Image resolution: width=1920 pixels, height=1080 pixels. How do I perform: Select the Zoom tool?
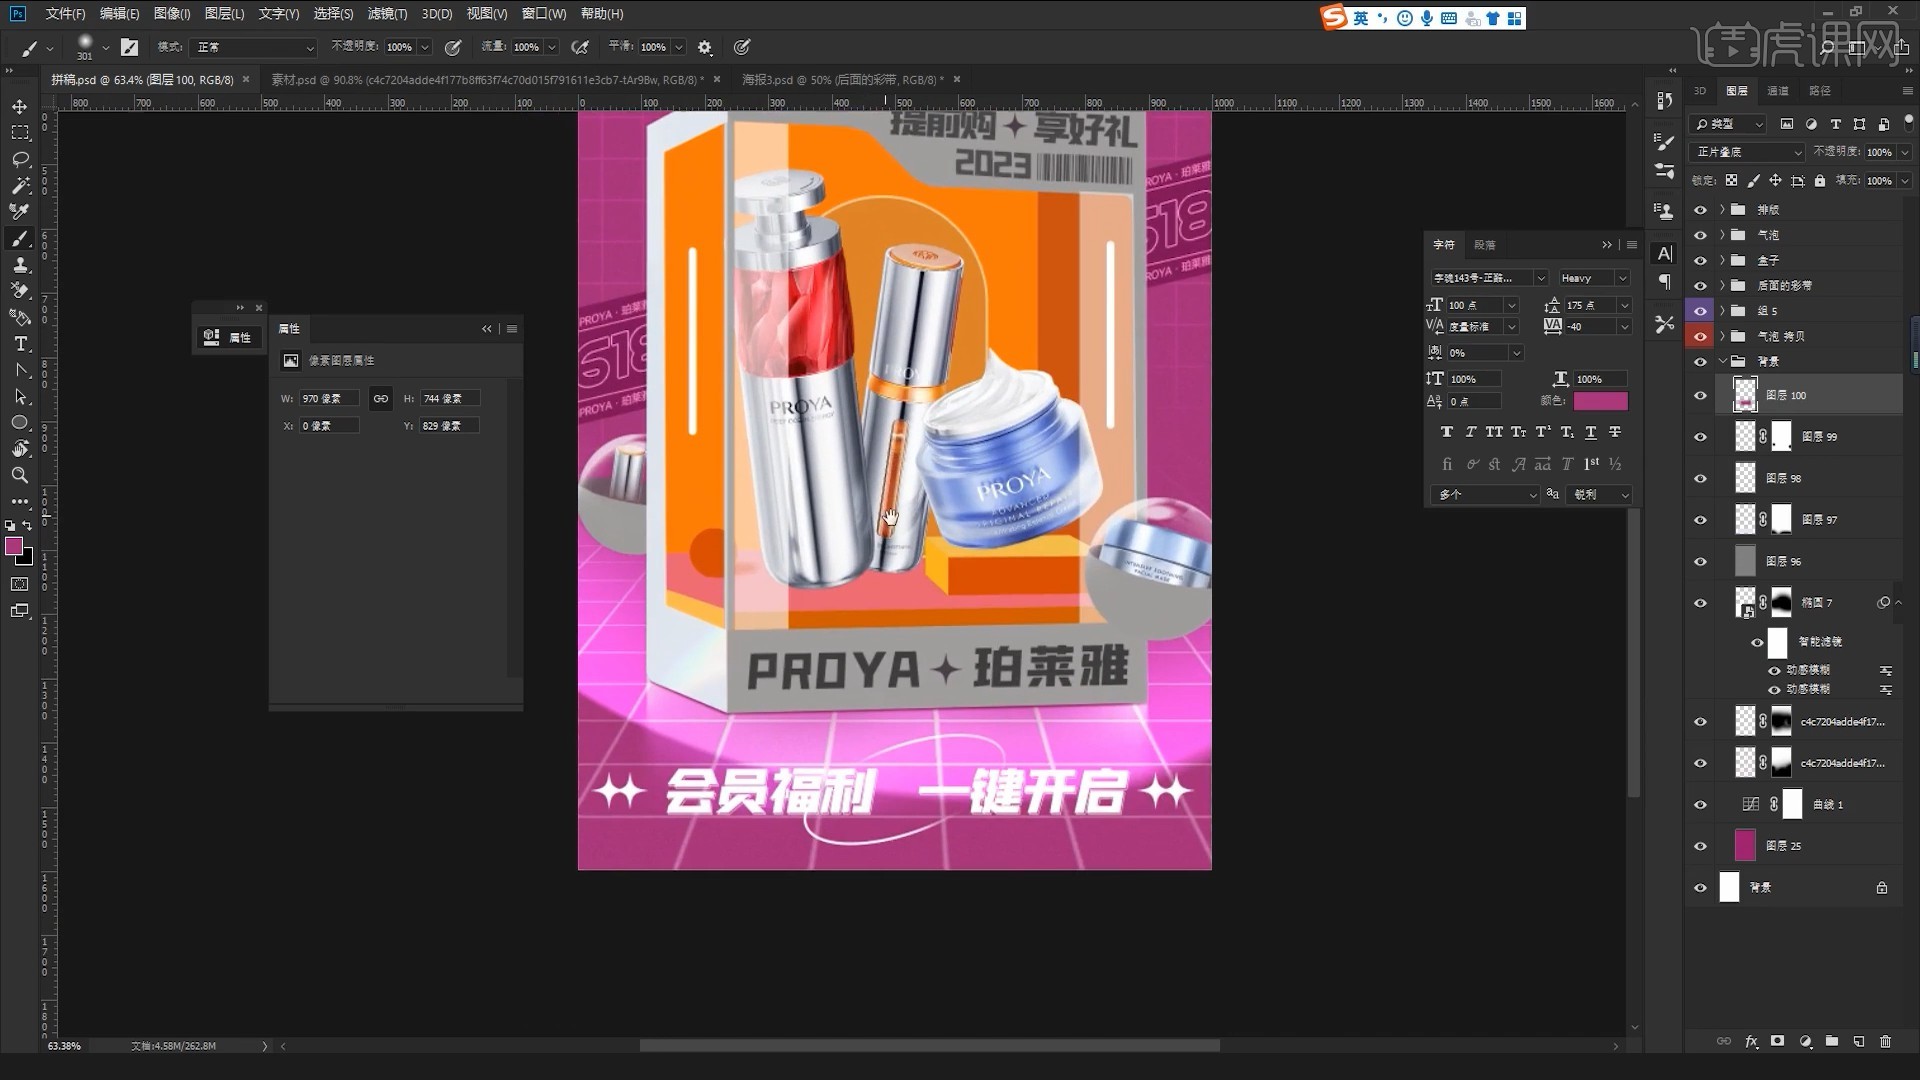click(20, 475)
